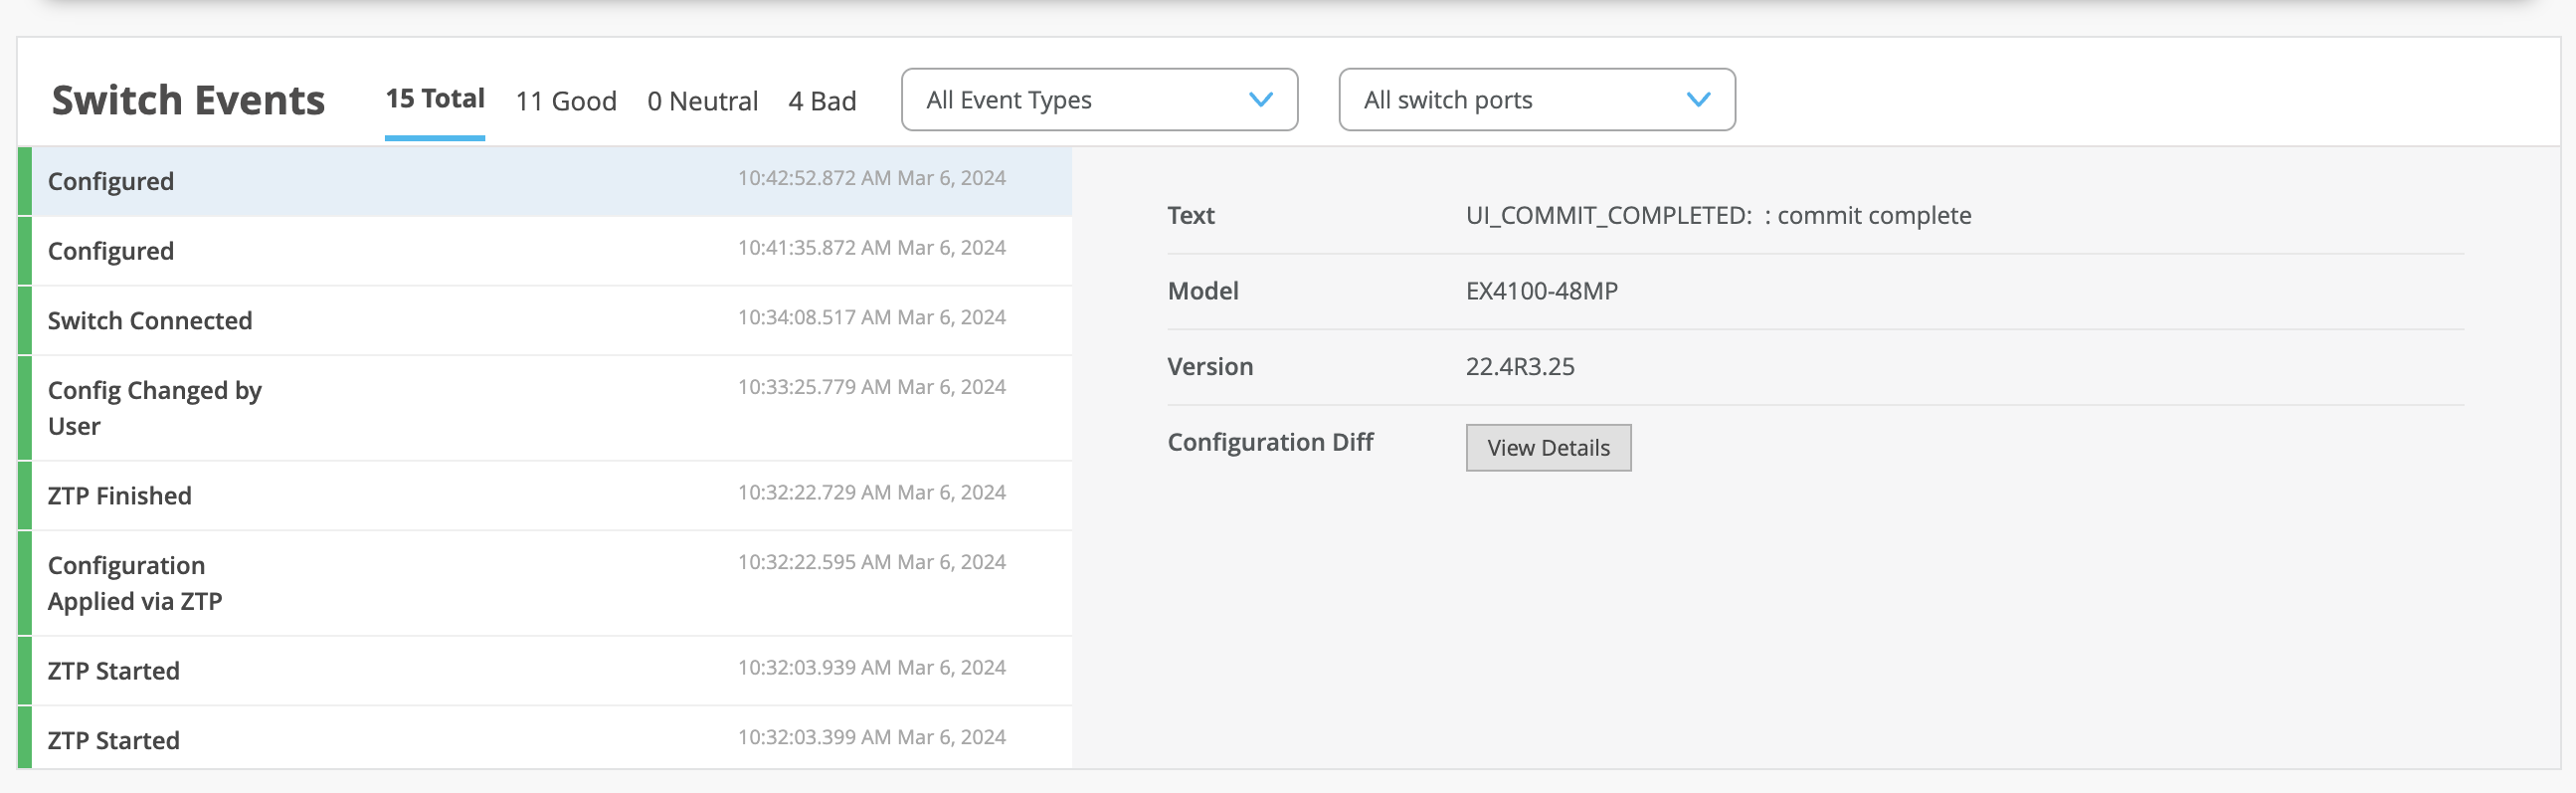Filter events by 11 Good

click(566, 101)
